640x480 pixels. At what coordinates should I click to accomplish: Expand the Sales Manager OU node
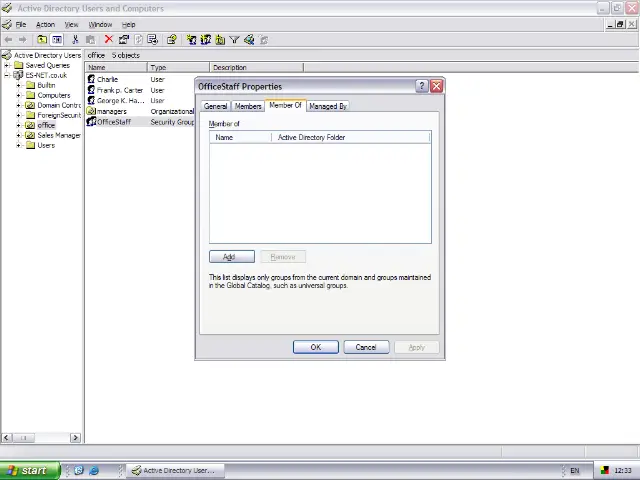tap(18, 135)
